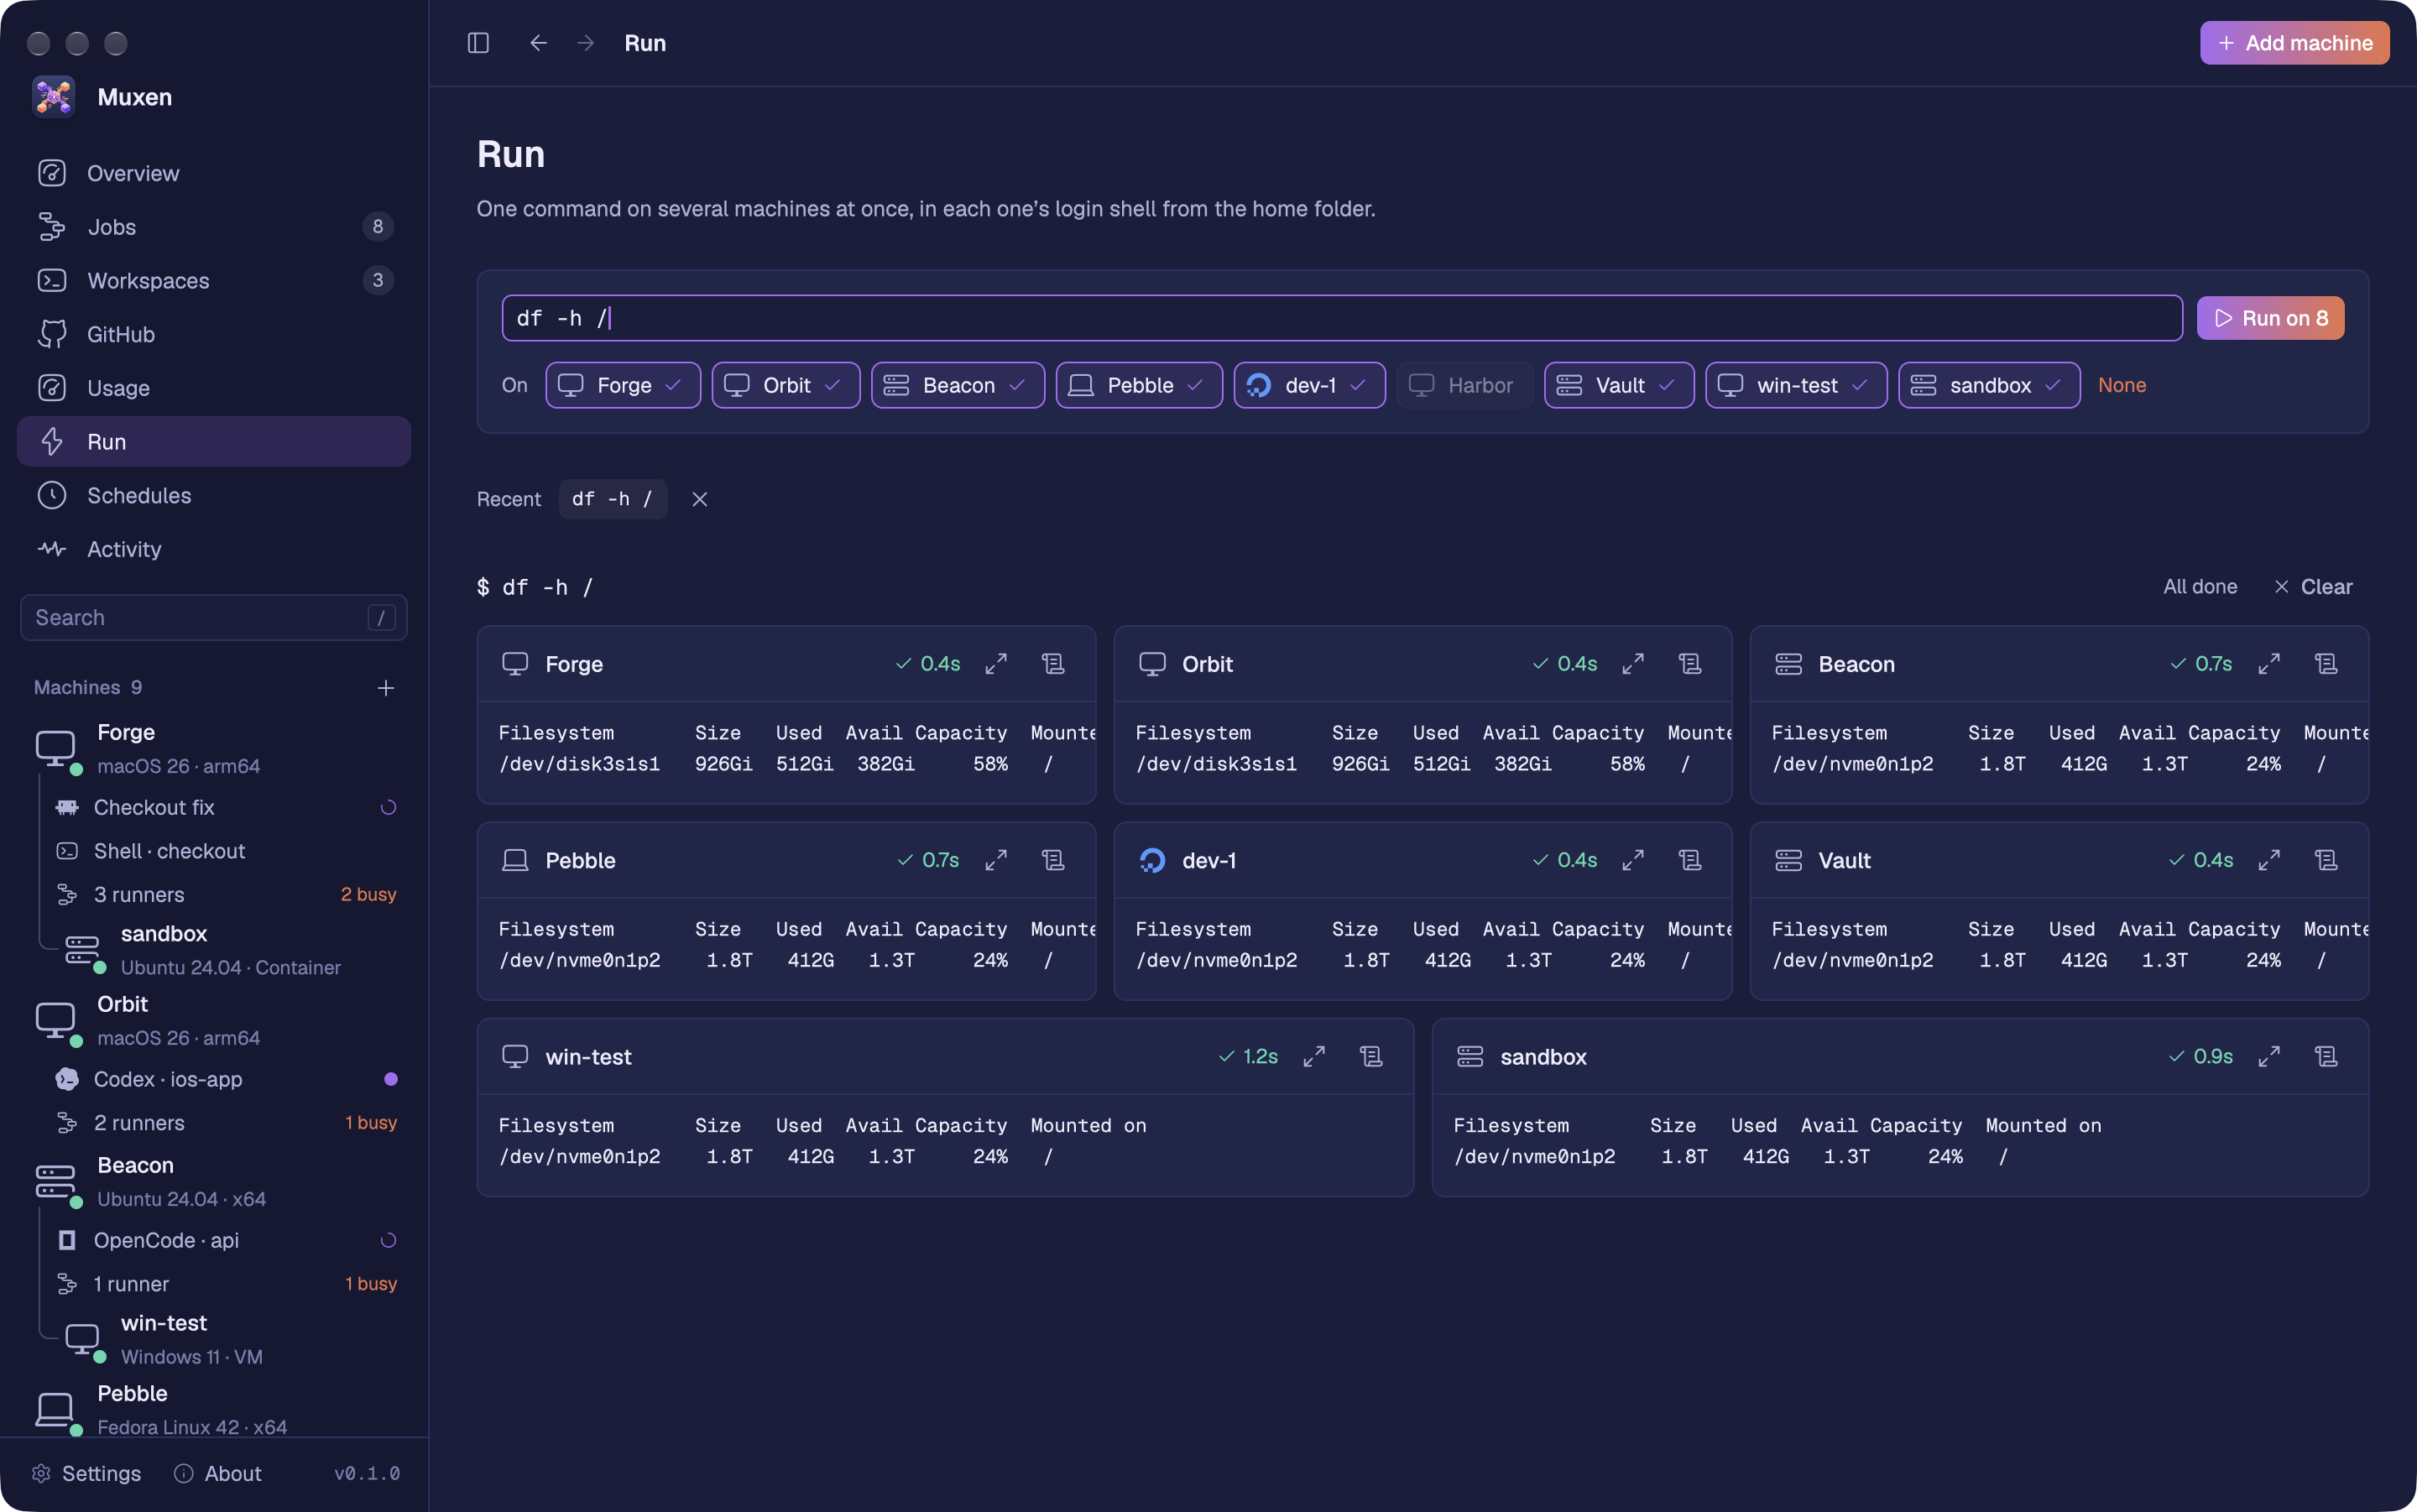Toggle Pebble machine chip

click(x=1139, y=385)
